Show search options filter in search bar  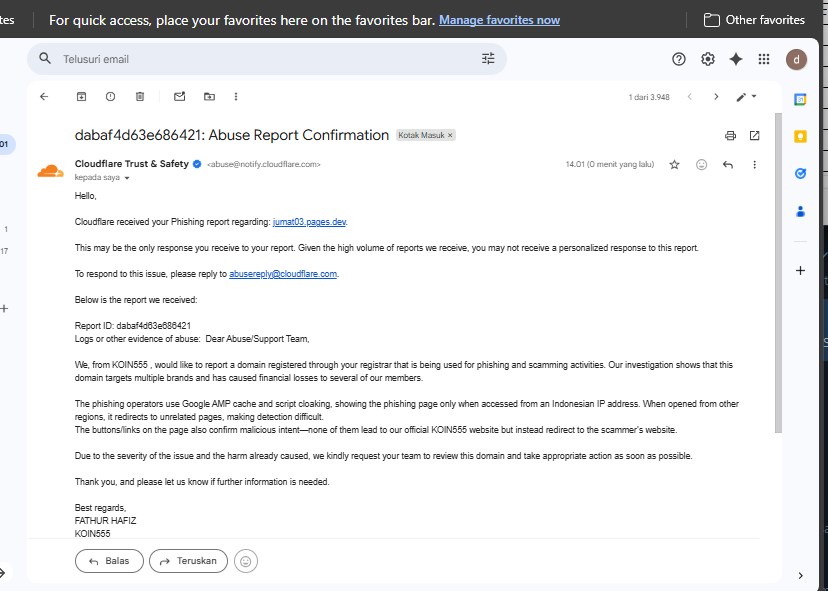click(488, 59)
